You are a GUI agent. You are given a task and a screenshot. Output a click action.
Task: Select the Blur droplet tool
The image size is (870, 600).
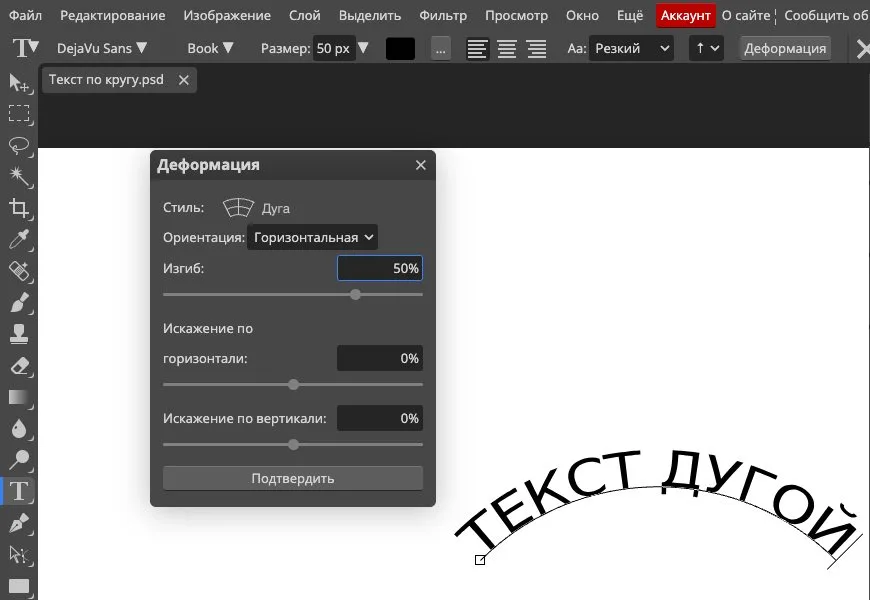pyautogui.click(x=19, y=428)
